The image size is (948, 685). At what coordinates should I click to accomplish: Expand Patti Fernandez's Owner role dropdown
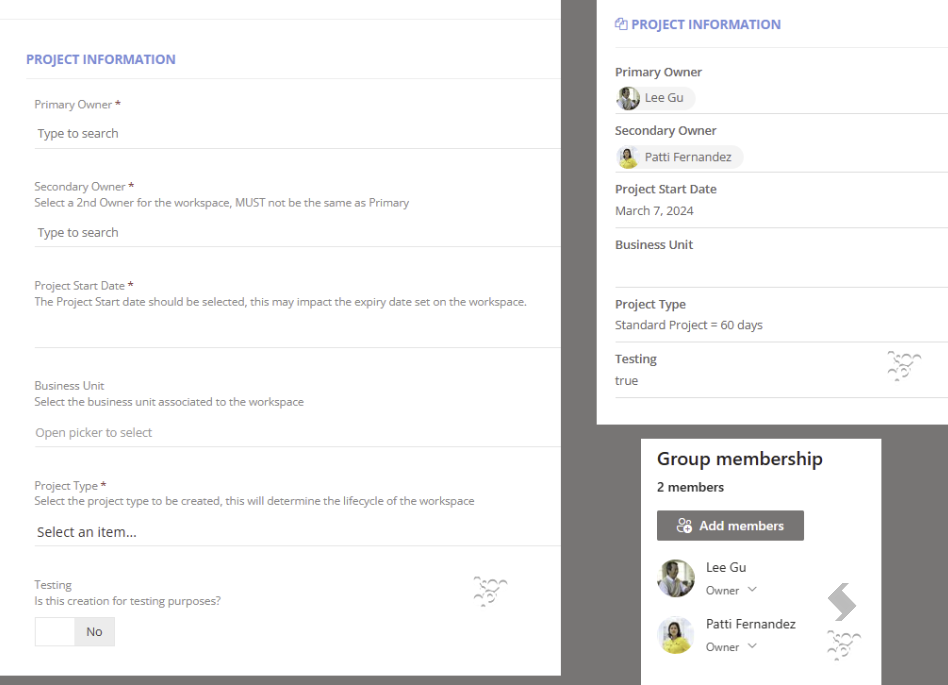point(752,646)
